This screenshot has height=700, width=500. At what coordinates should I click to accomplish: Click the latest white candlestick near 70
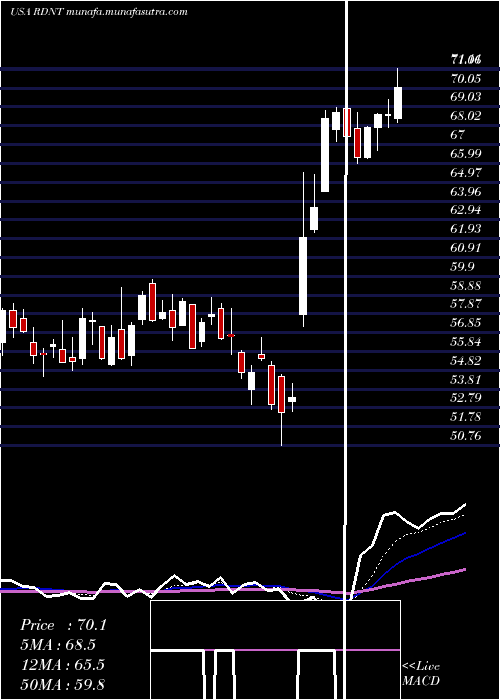[x=398, y=103]
